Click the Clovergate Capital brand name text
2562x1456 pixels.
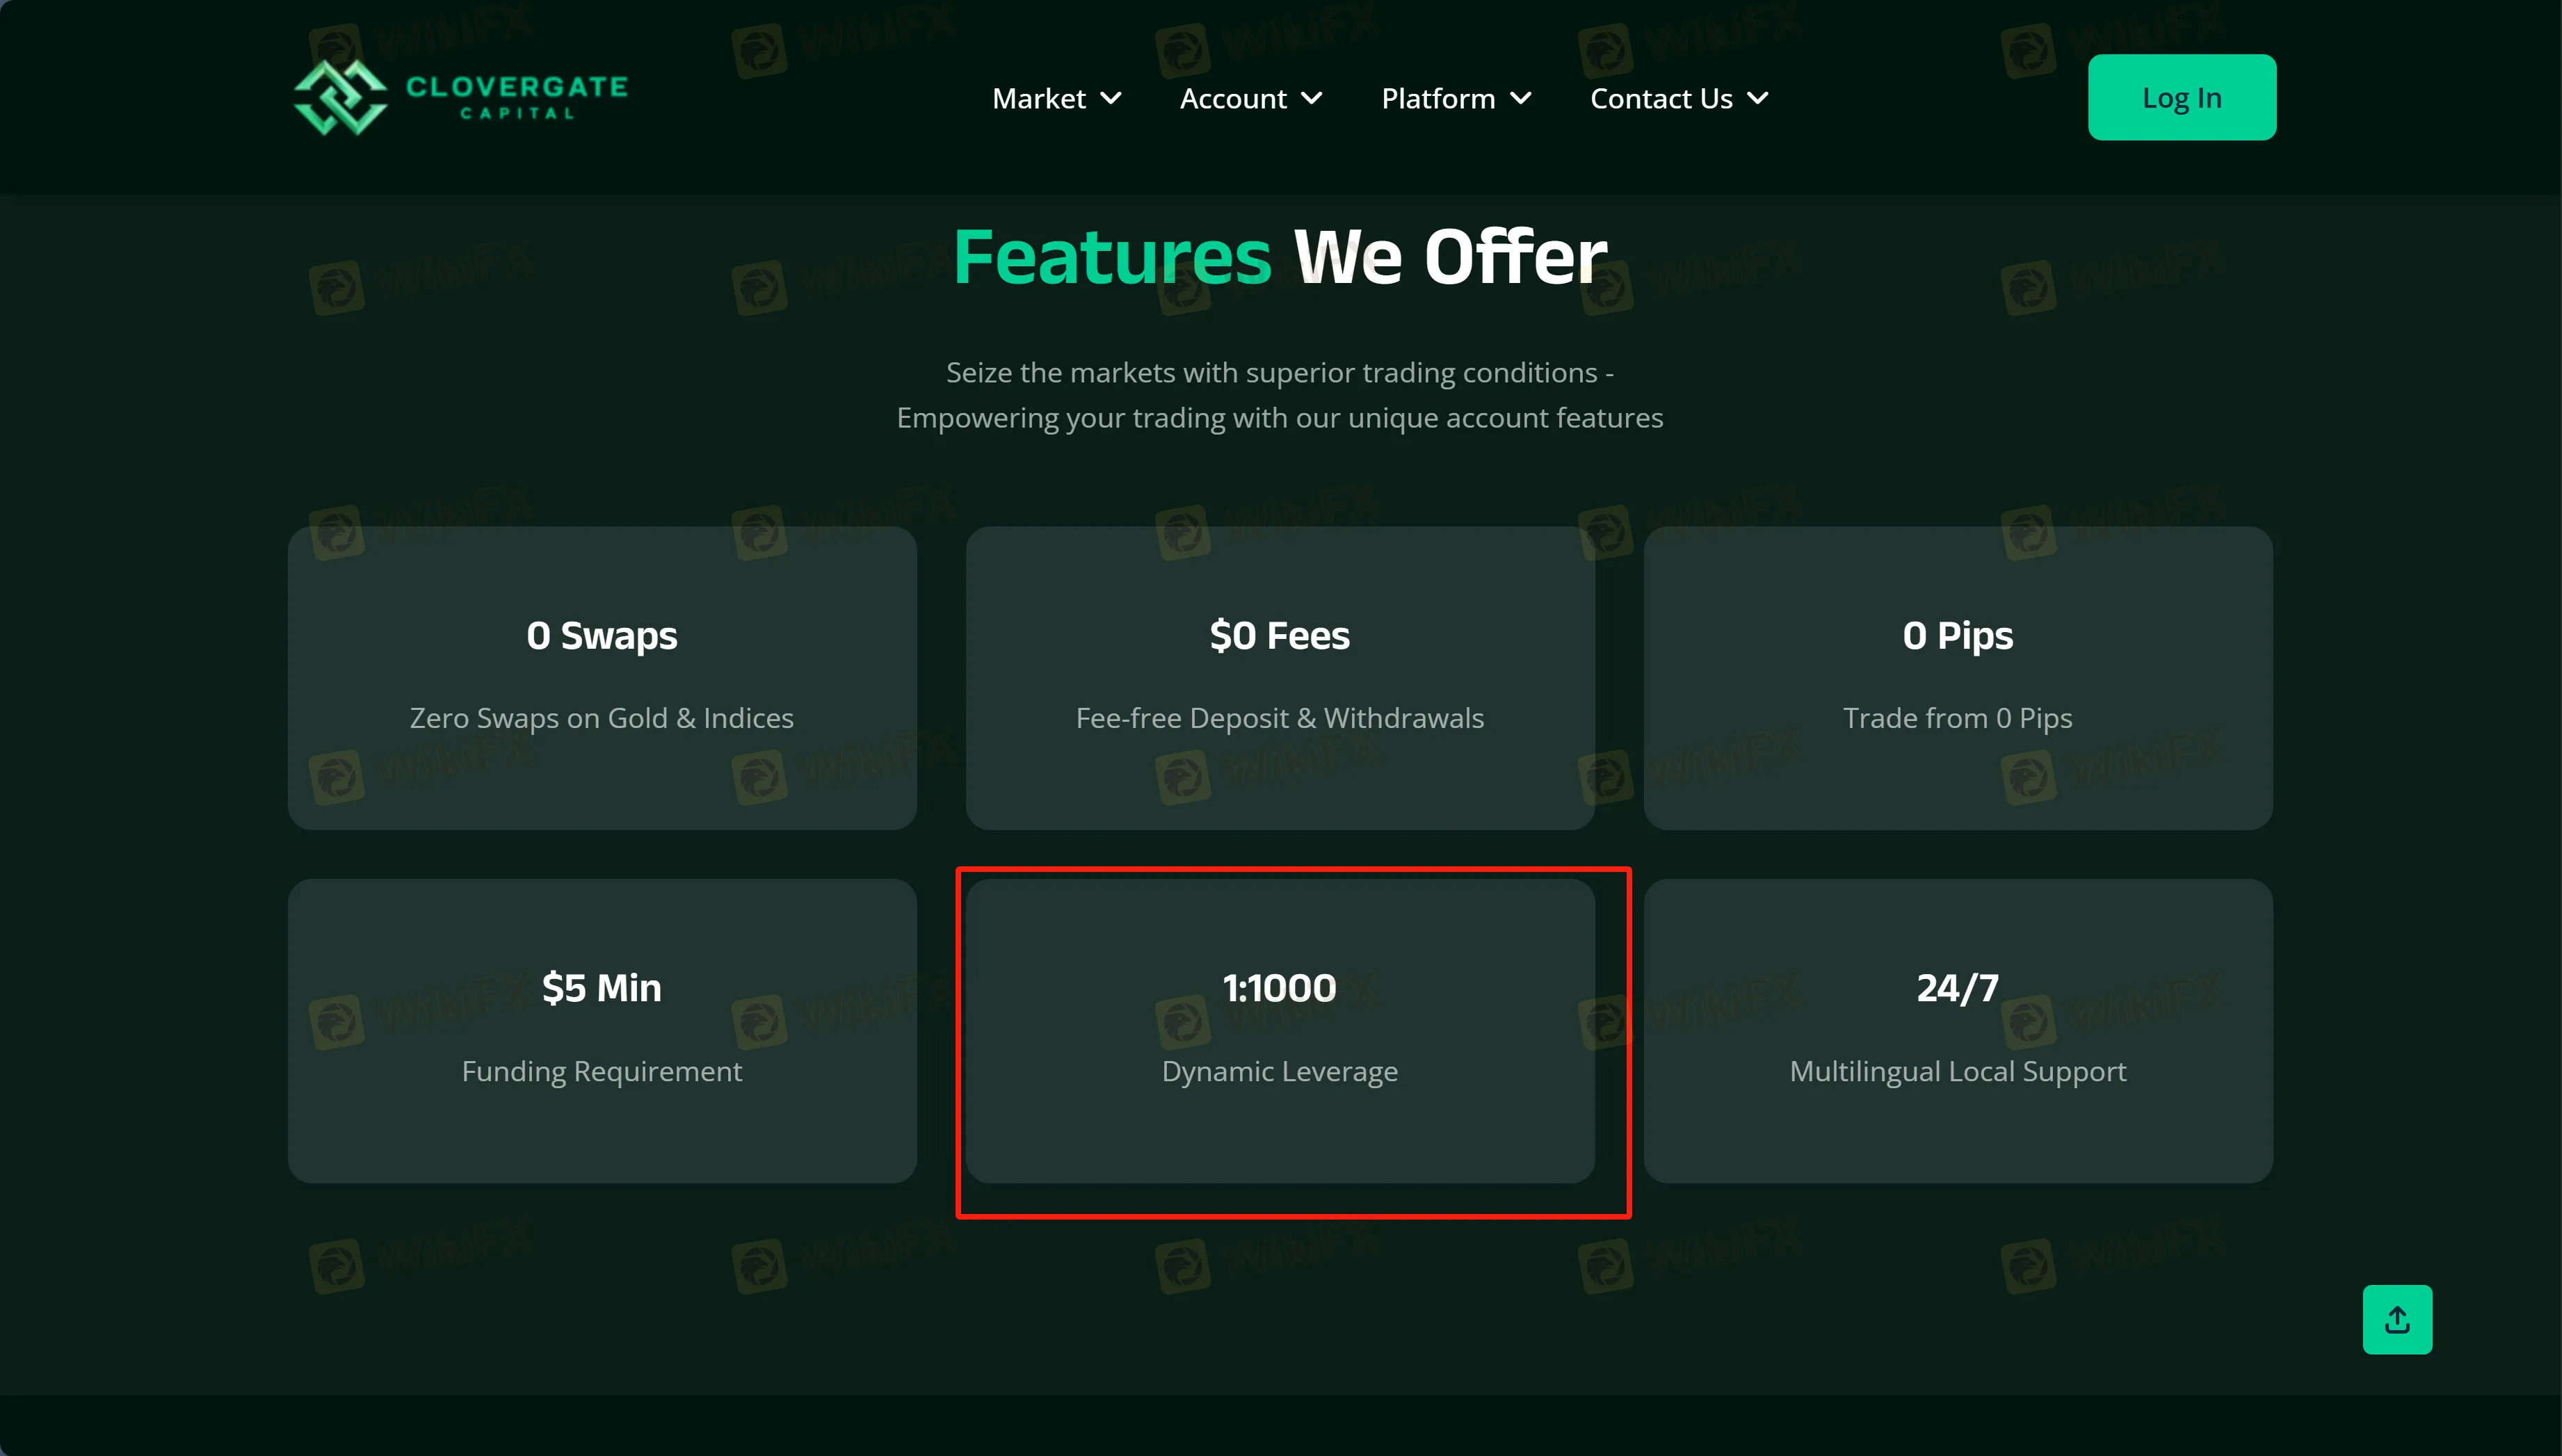[x=517, y=97]
